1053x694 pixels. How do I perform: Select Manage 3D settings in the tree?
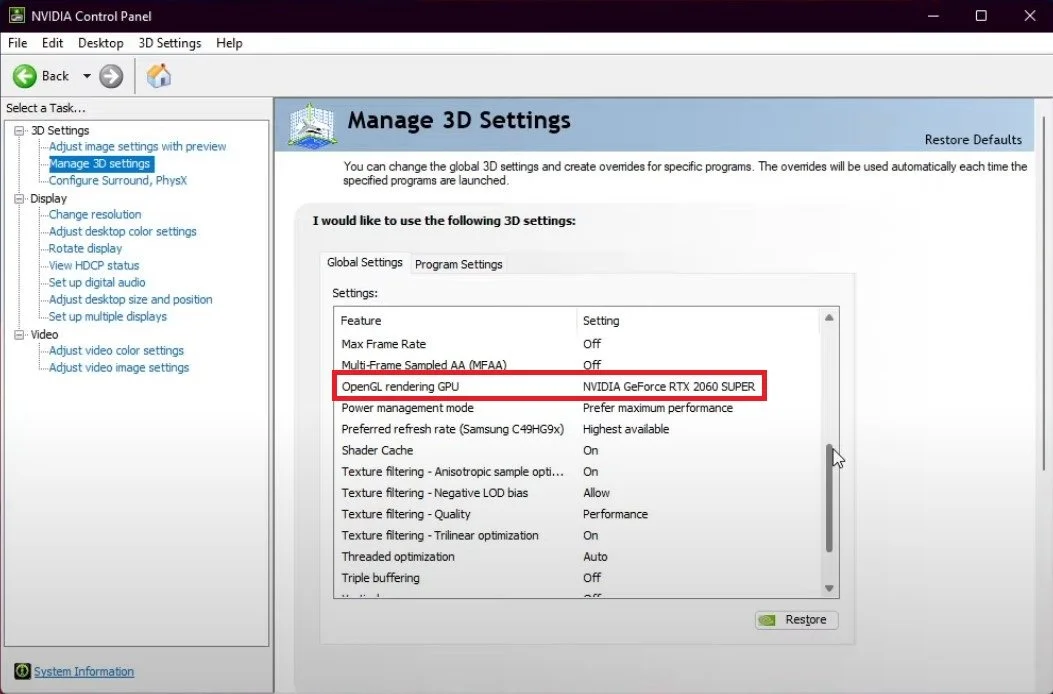point(99,163)
